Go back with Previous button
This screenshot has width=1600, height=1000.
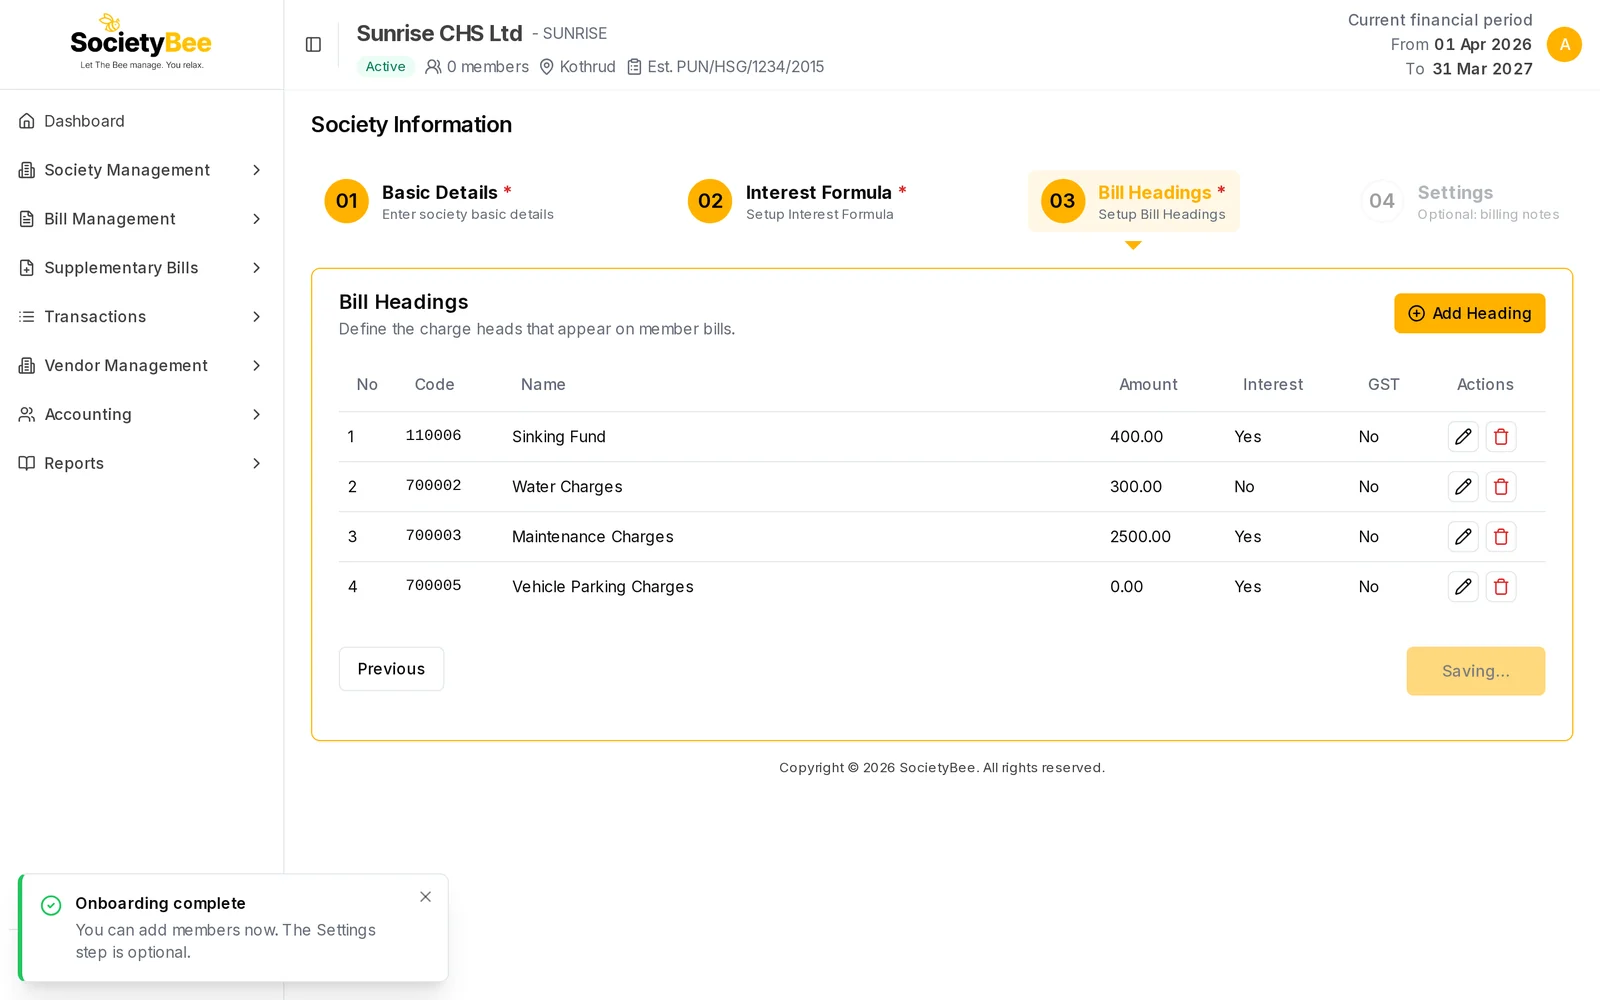coord(391,669)
